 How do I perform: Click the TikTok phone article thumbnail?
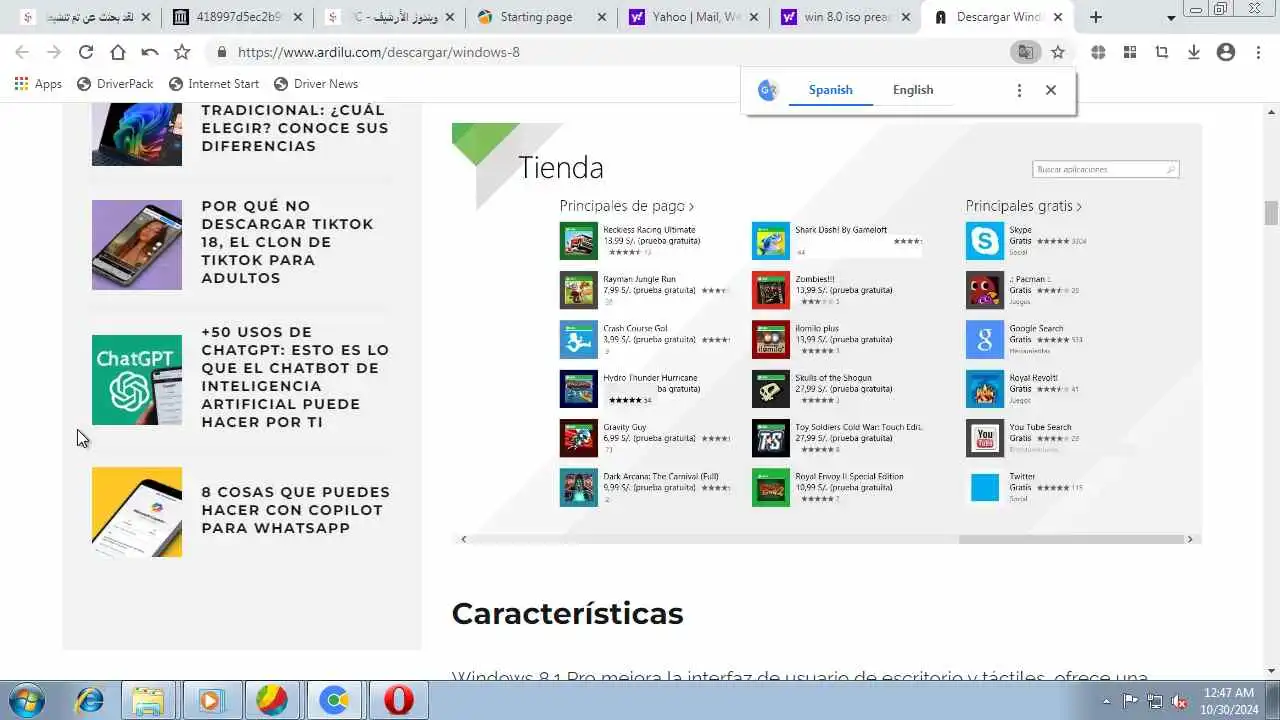click(137, 245)
